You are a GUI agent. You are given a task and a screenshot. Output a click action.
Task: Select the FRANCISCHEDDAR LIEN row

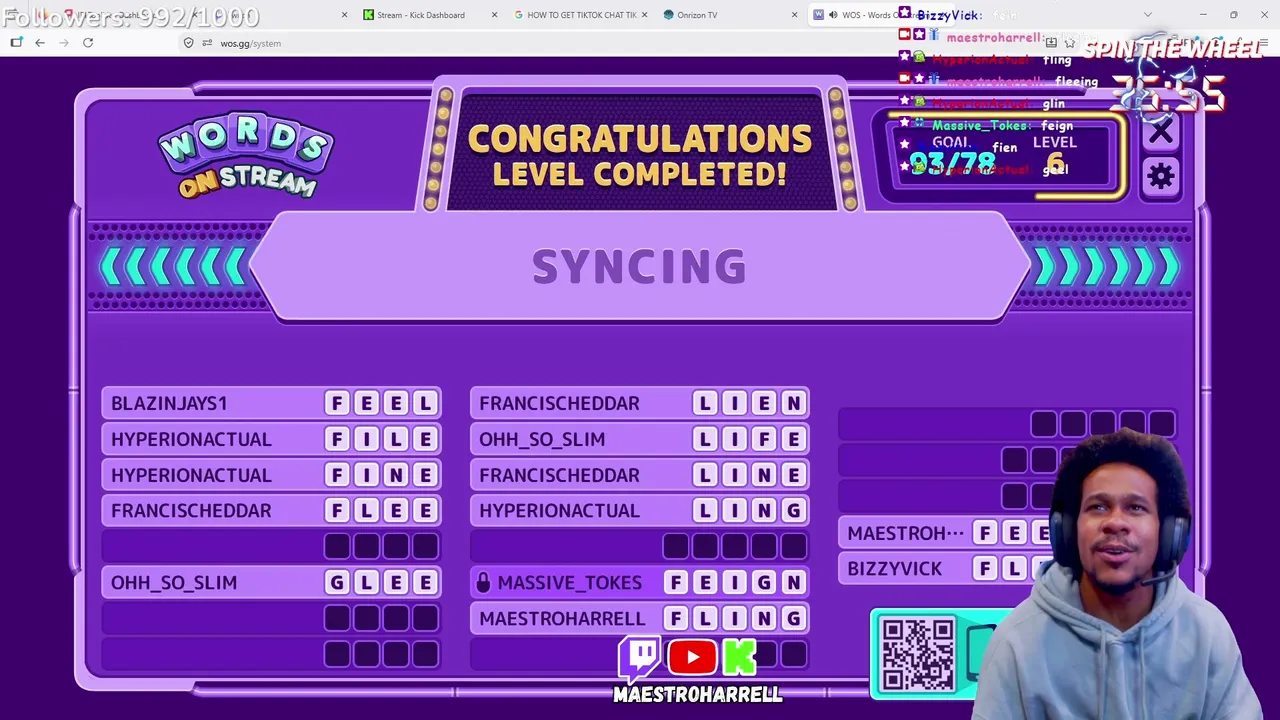point(639,403)
